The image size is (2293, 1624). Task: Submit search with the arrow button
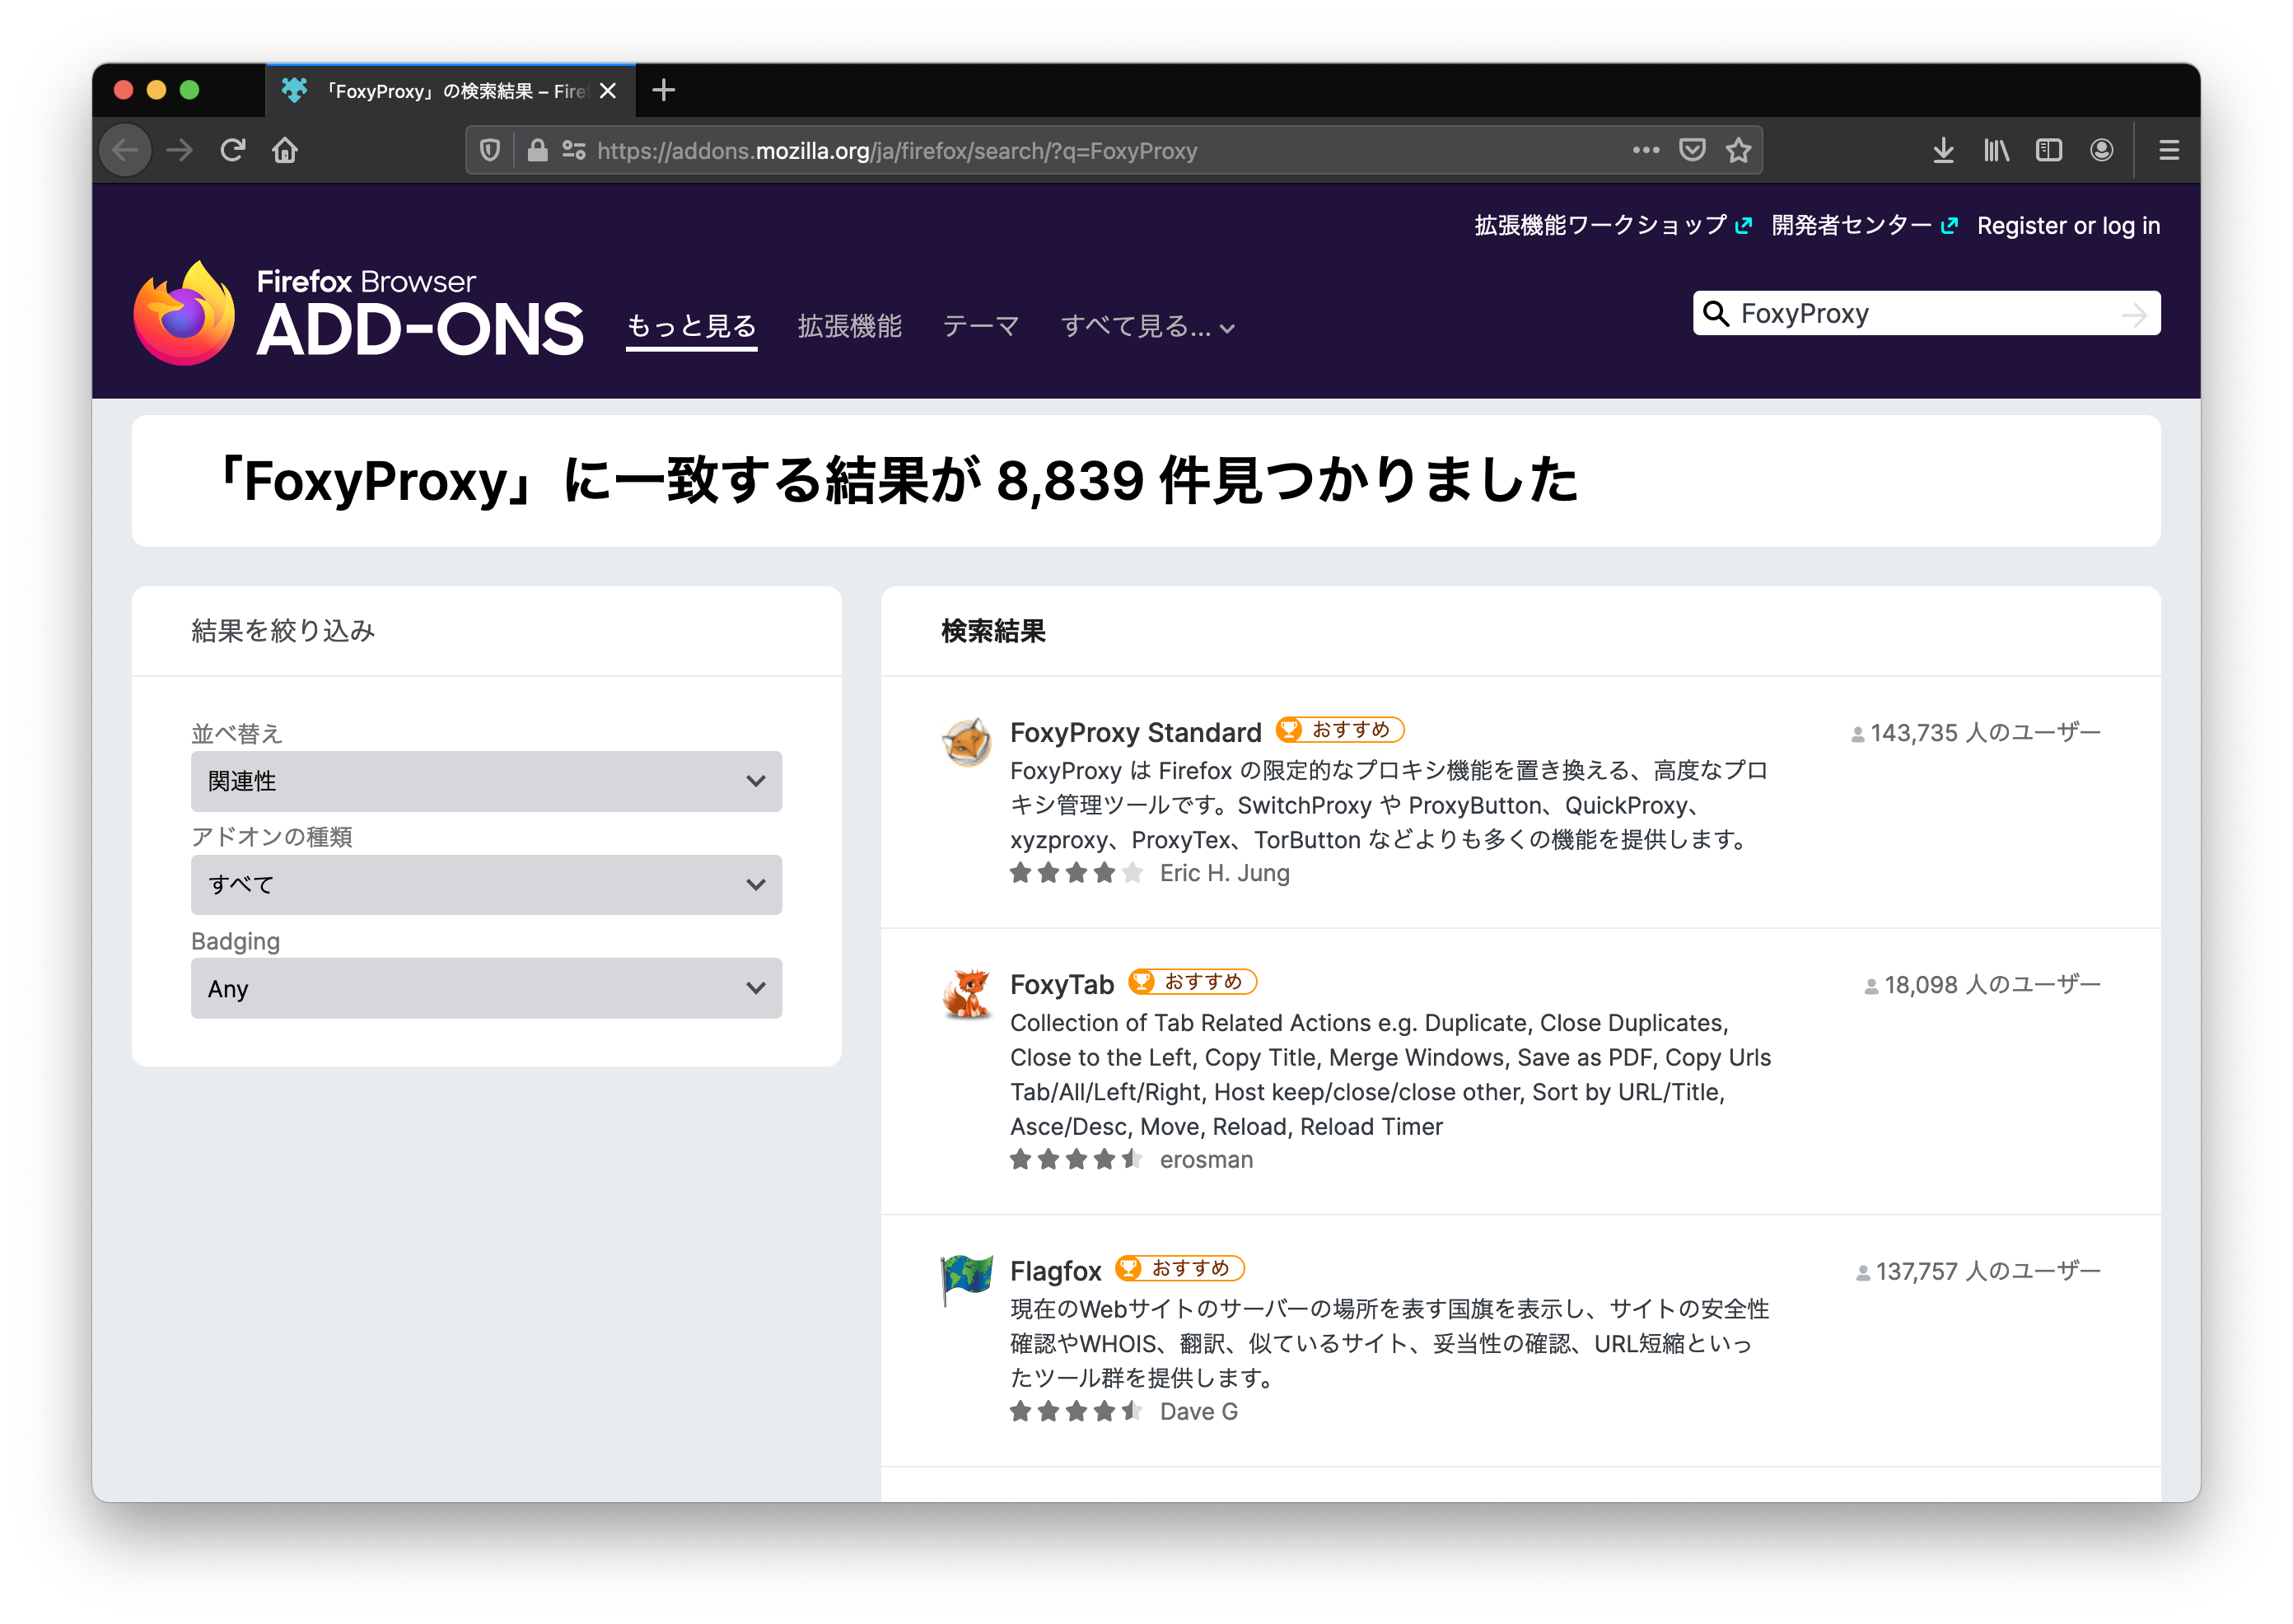pos(2134,315)
